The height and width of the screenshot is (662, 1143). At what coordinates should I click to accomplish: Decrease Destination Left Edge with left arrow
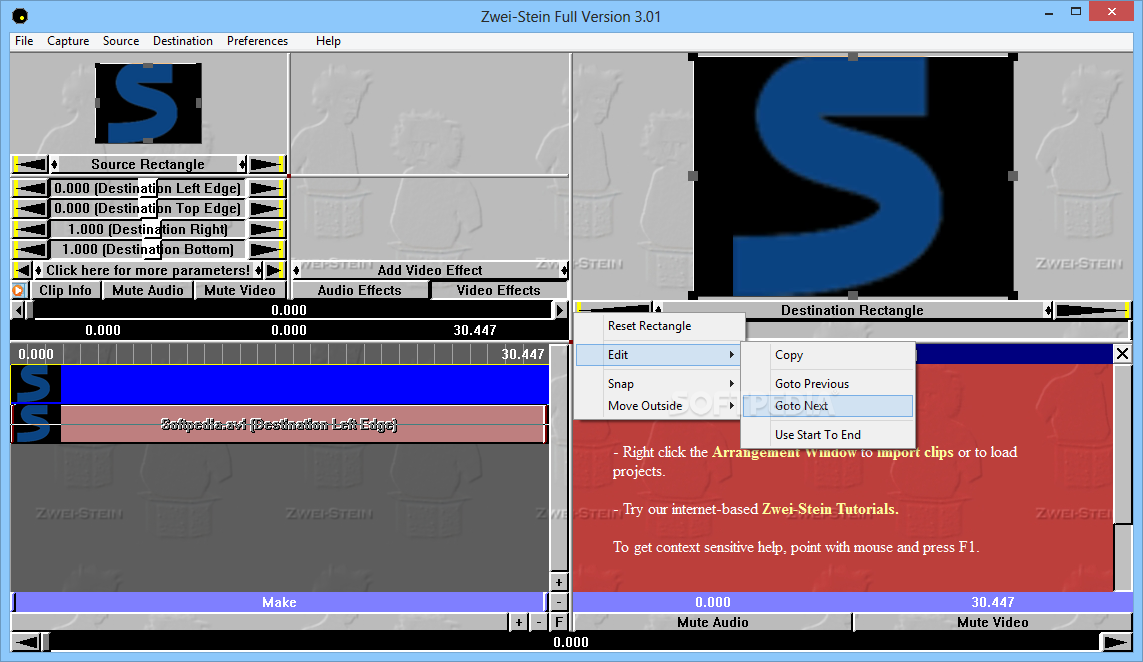click(31, 188)
